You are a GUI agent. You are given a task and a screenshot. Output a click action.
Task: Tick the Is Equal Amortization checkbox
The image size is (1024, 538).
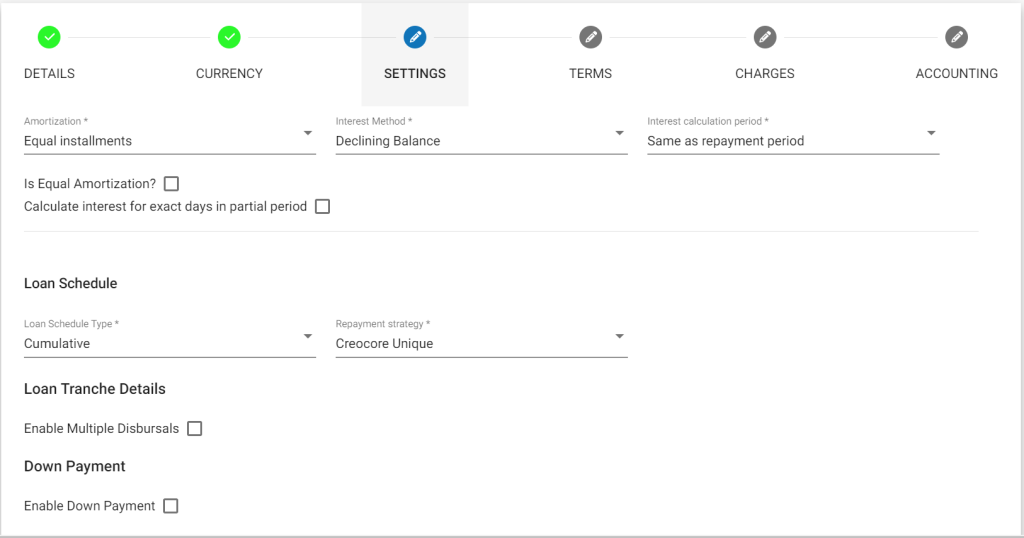click(x=171, y=184)
